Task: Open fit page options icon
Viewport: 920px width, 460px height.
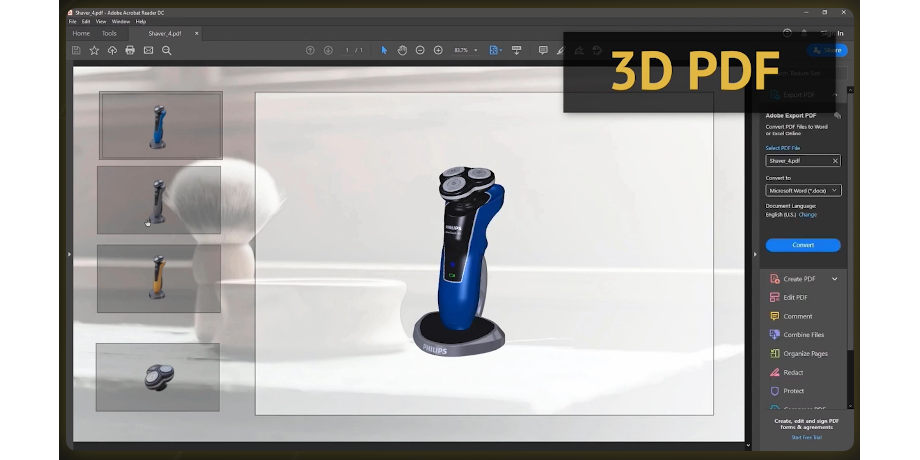Action: click(x=495, y=50)
